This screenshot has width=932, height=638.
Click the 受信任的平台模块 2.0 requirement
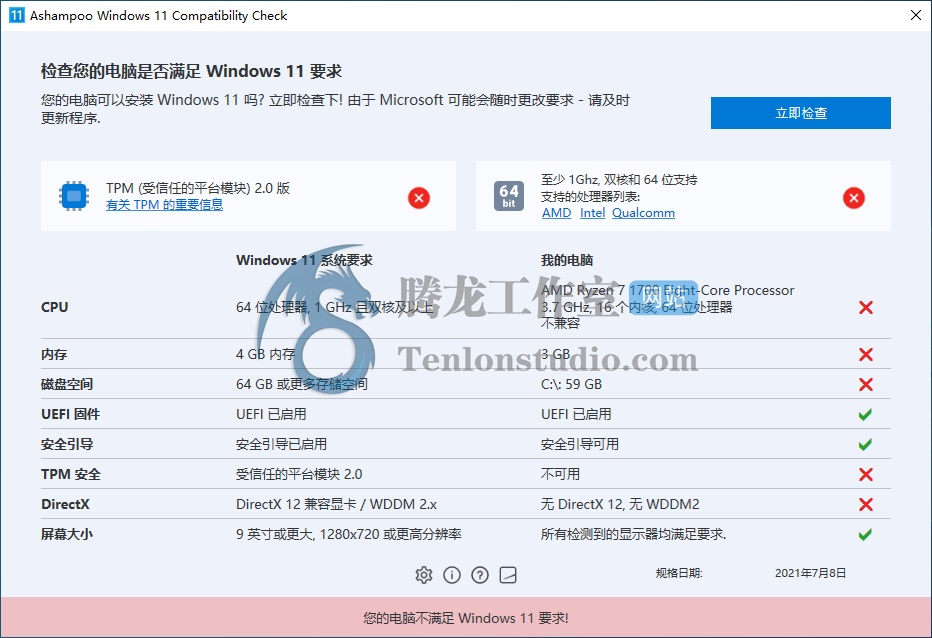point(299,474)
